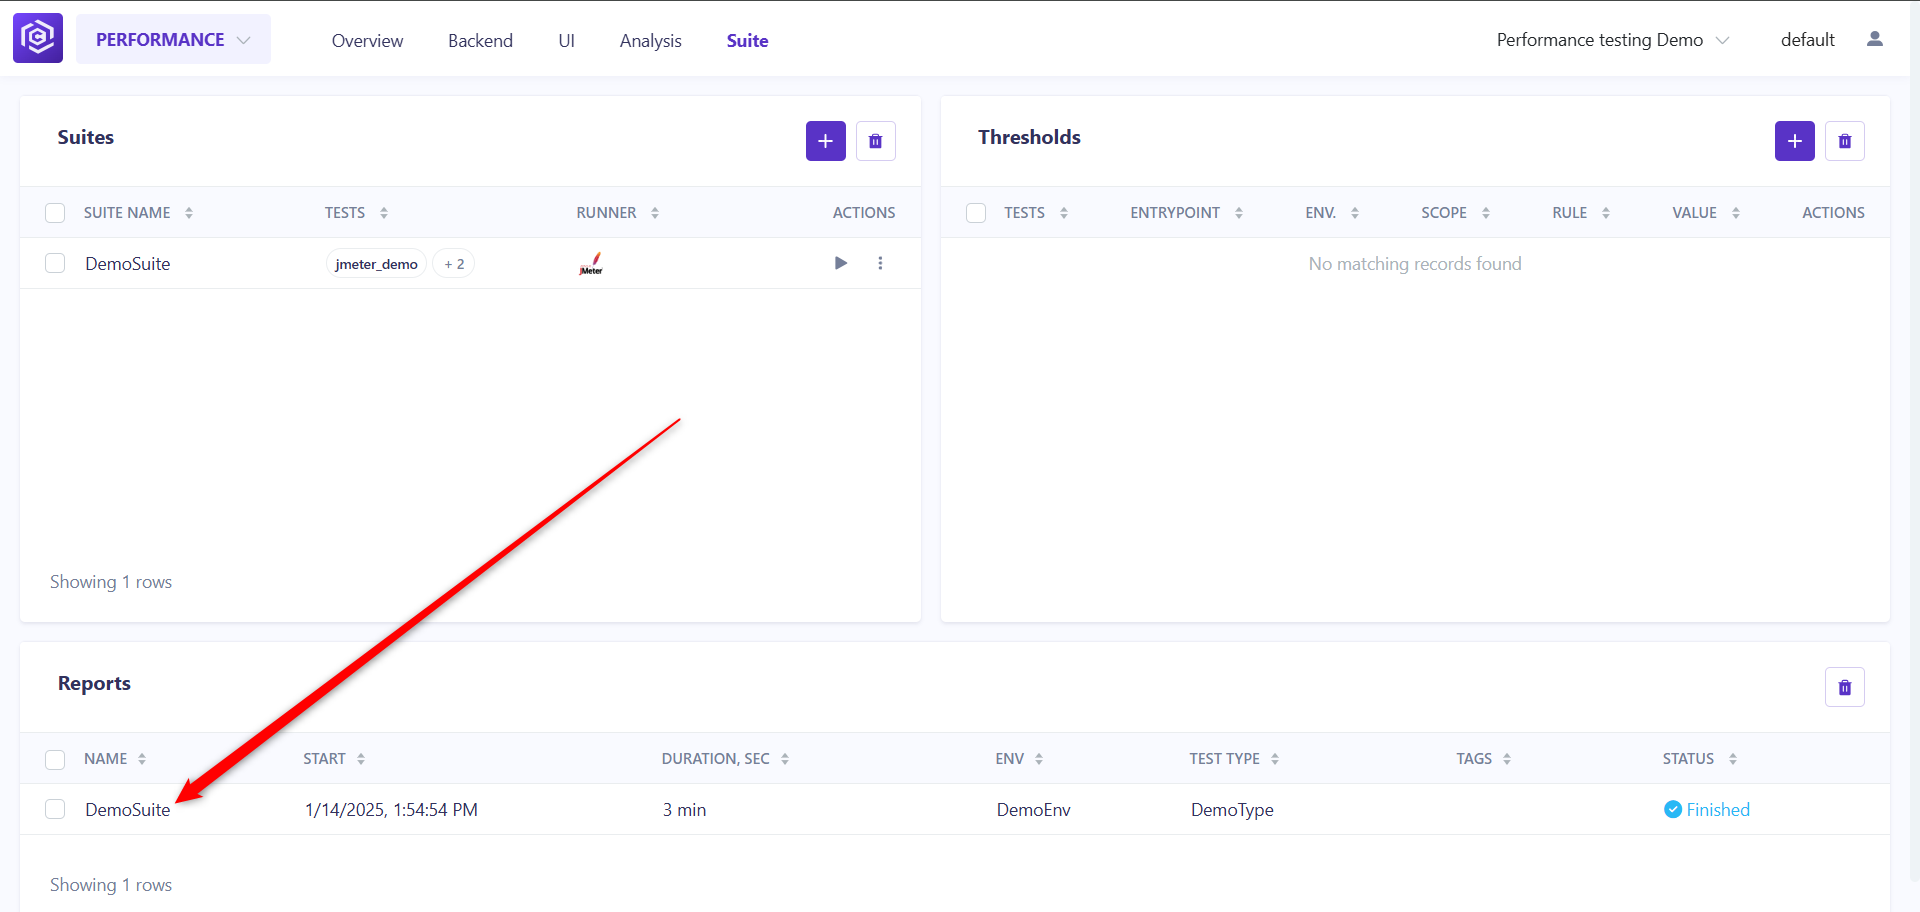Screen dimensions: 1920x912
Task: Open the Performance testing Demo project dropdown
Action: pyautogui.click(x=1612, y=40)
